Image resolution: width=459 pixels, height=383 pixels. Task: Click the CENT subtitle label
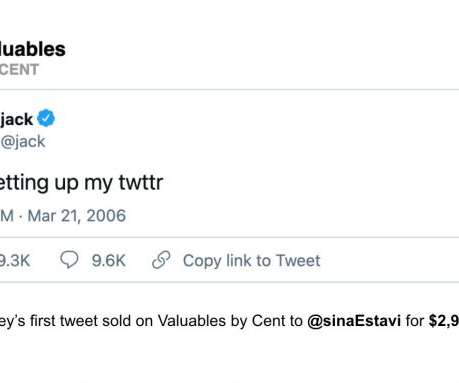pyautogui.click(x=19, y=70)
